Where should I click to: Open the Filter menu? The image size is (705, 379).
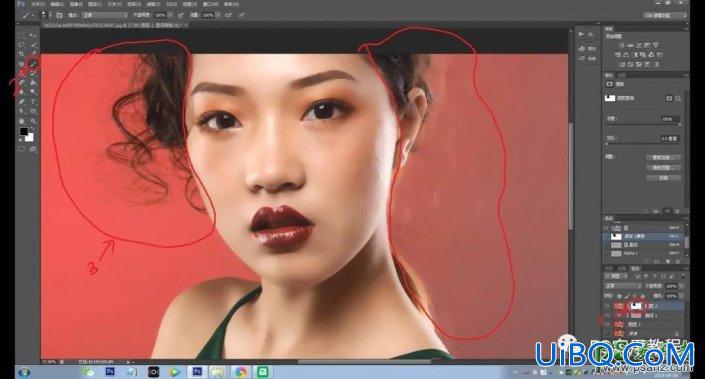153,4
